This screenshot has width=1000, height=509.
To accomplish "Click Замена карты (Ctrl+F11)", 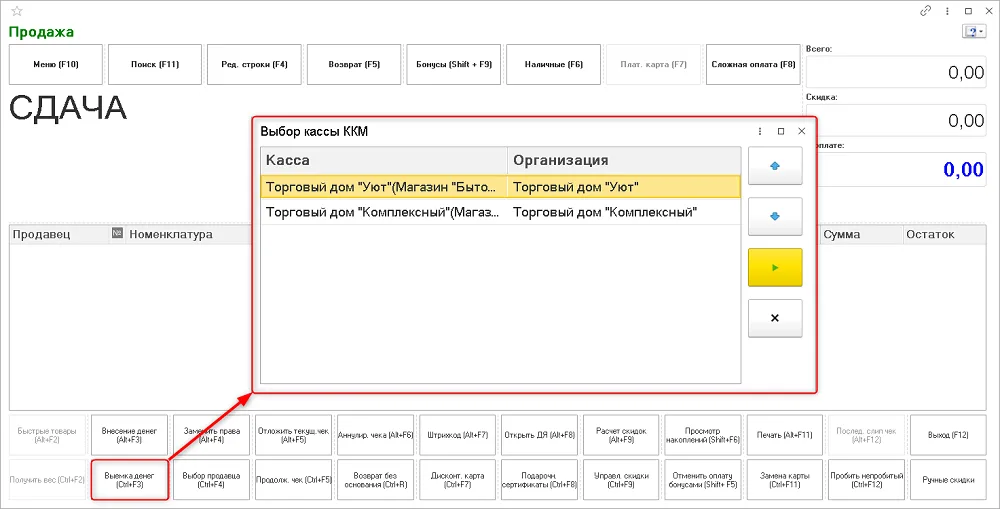I will 785,480.
